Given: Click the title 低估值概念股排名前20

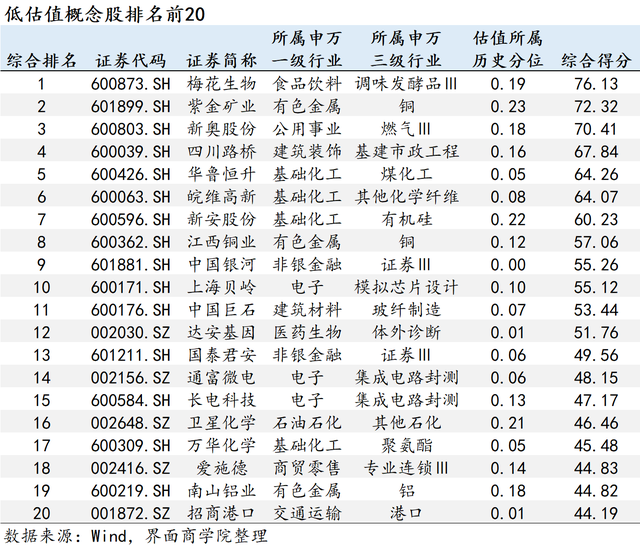Looking at the screenshot, I should point(104,14).
